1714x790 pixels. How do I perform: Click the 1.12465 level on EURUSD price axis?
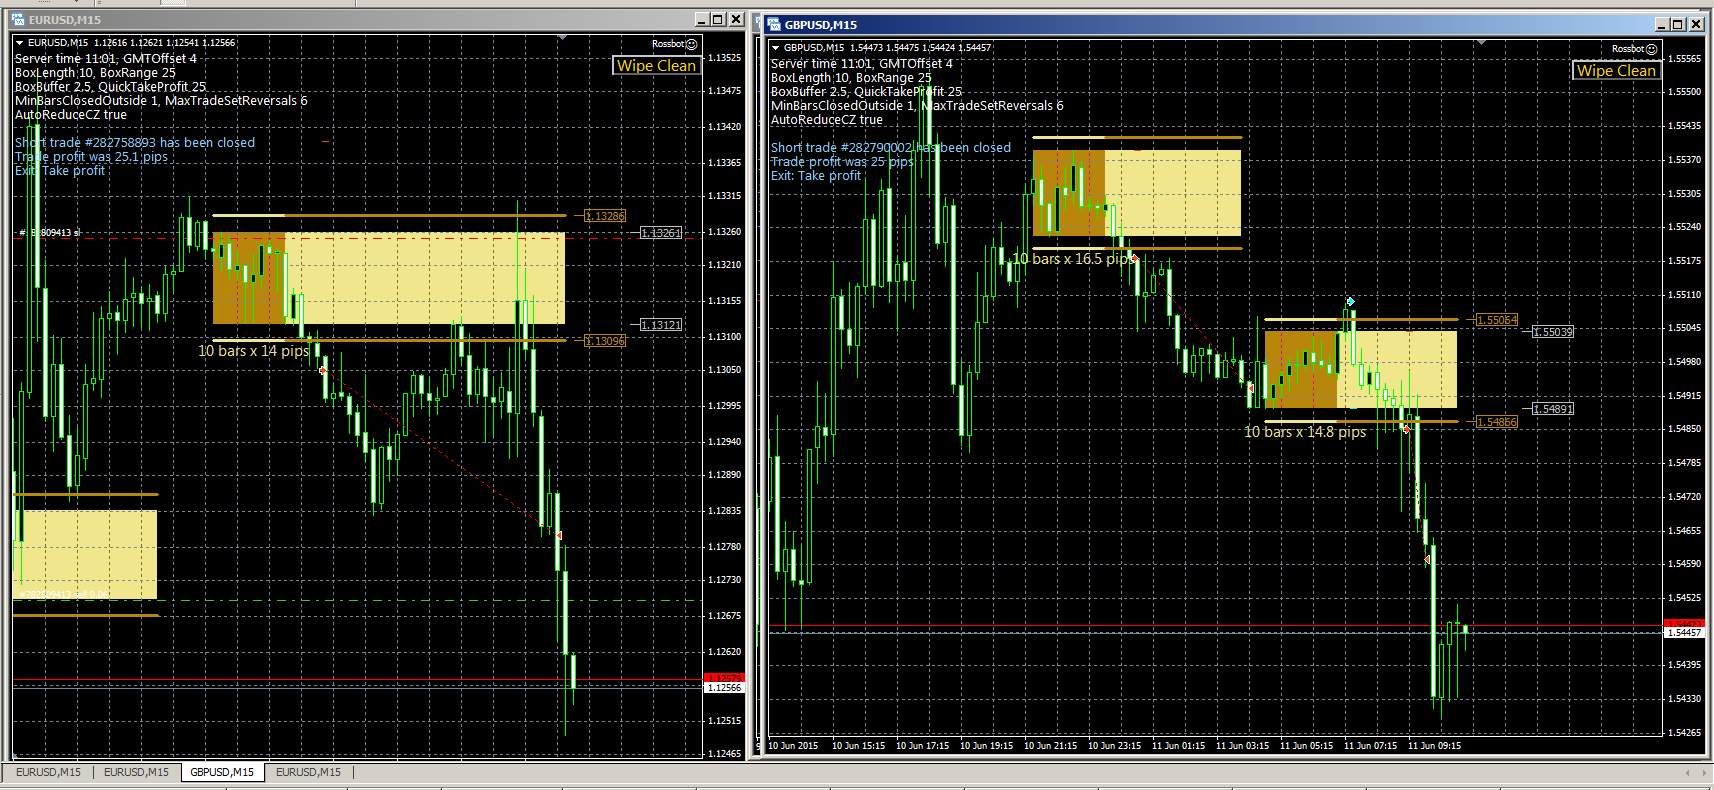[724, 753]
